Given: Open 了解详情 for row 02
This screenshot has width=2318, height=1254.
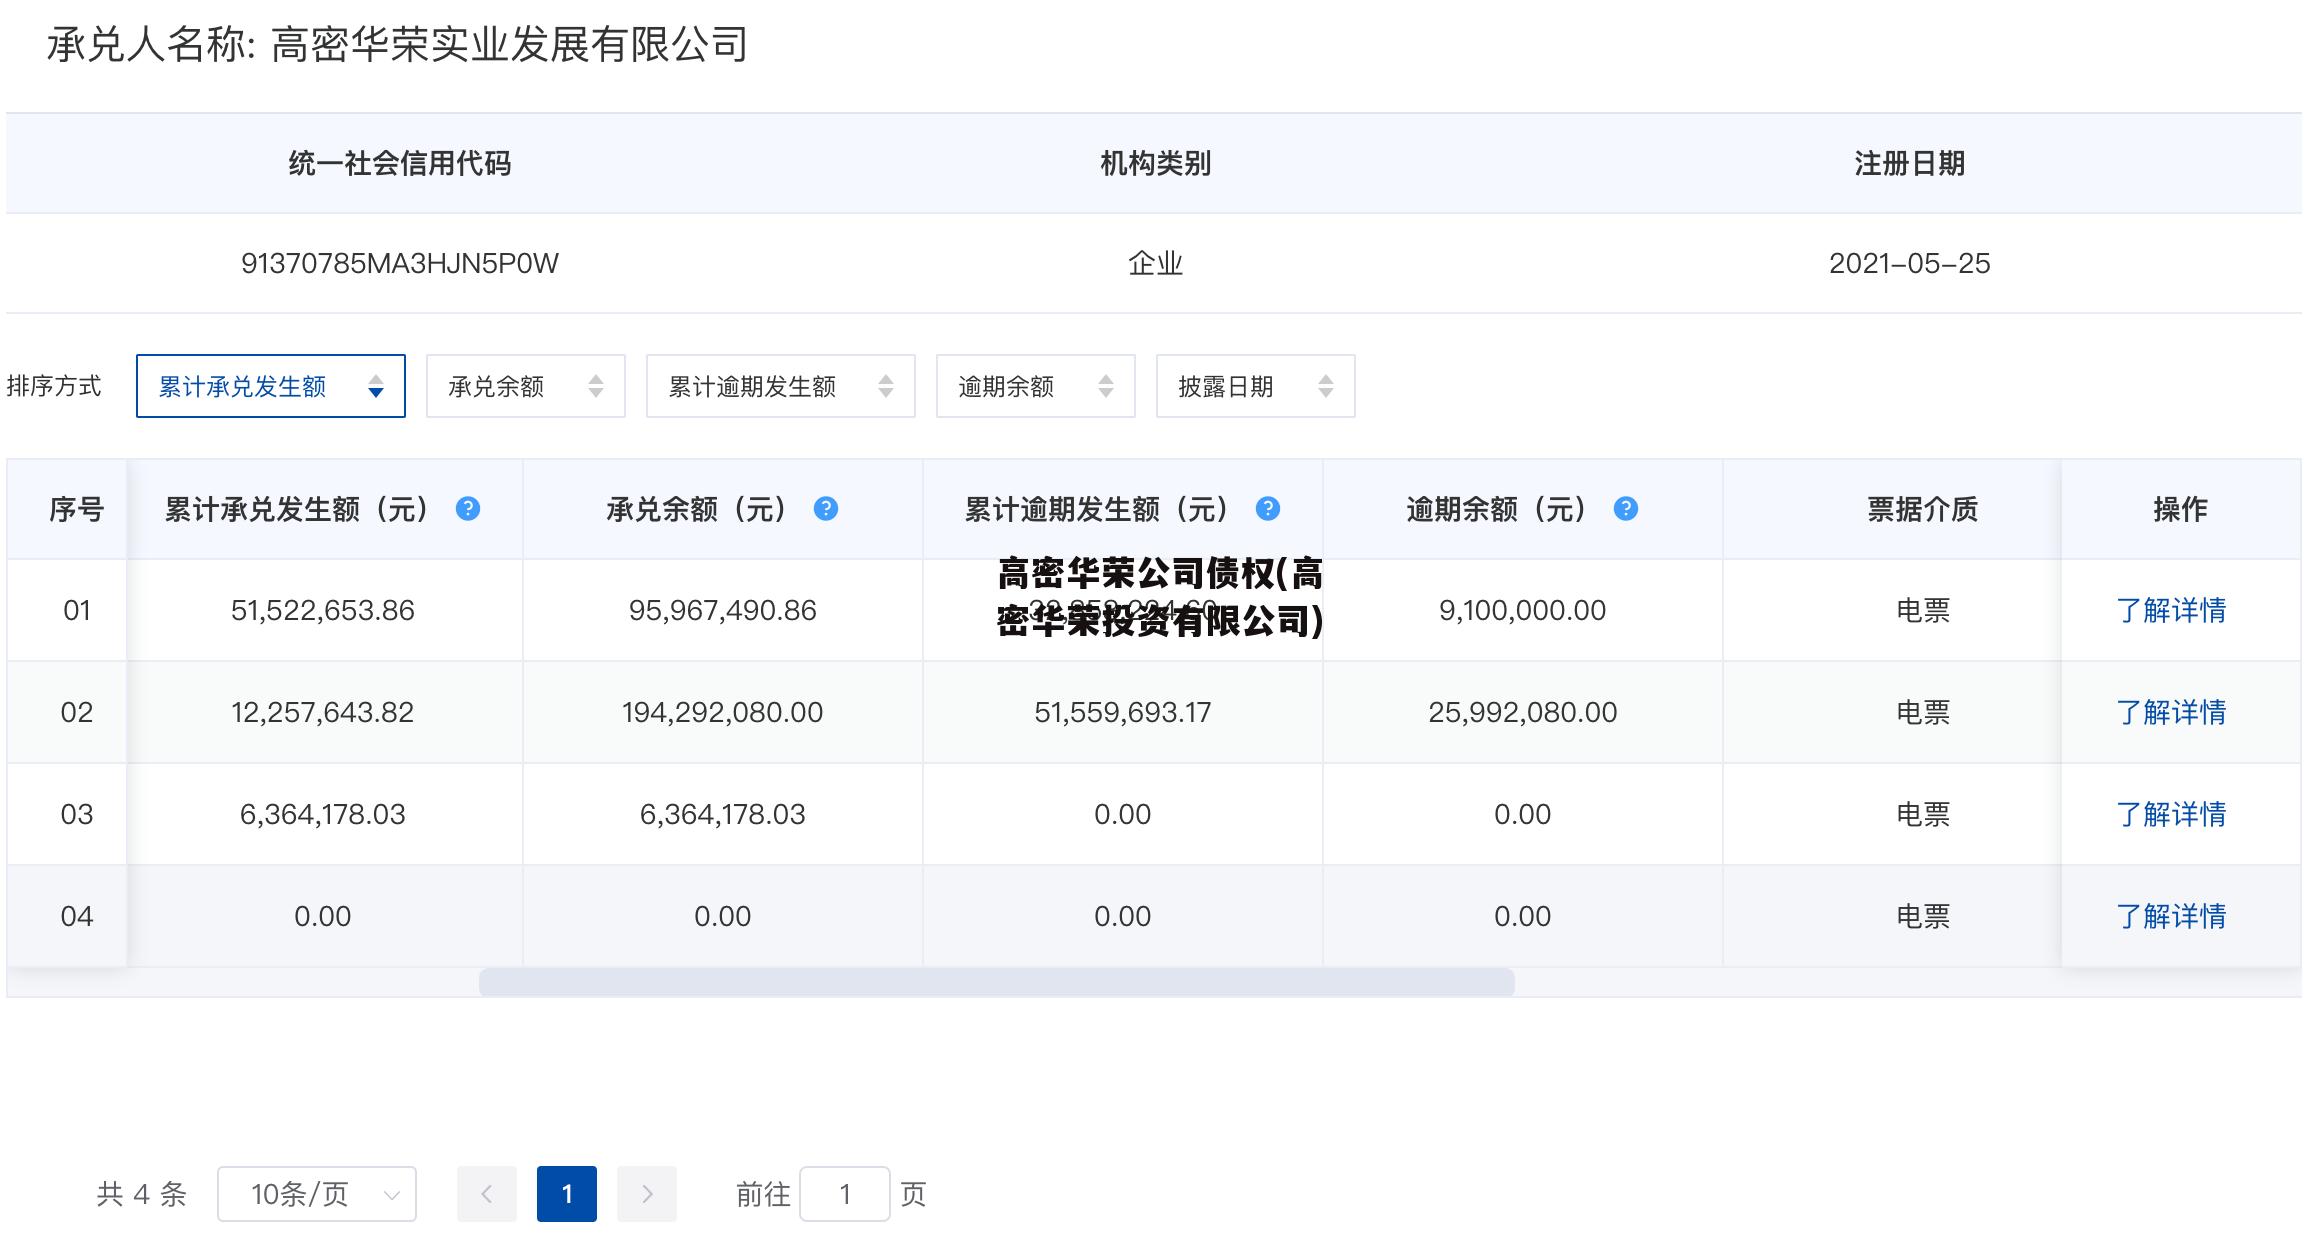Looking at the screenshot, I should tap(2171, 712).
